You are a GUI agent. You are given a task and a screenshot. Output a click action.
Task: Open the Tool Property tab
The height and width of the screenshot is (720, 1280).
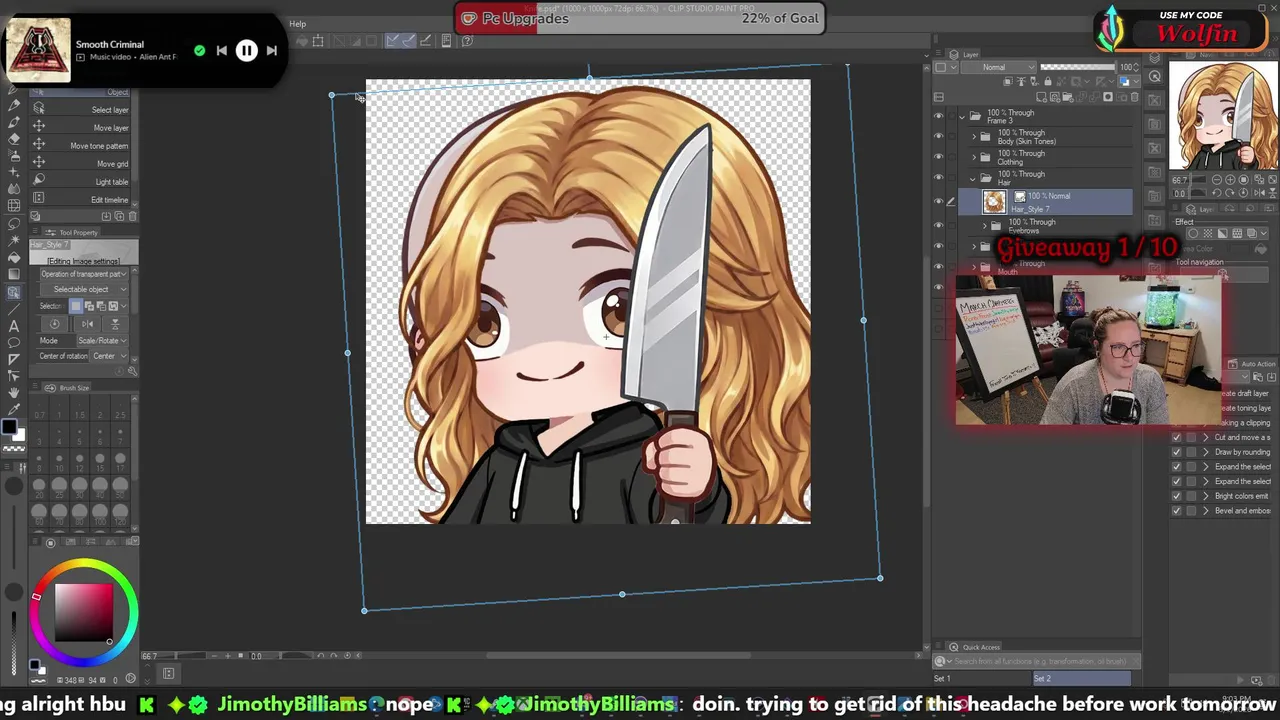[70, 233]
